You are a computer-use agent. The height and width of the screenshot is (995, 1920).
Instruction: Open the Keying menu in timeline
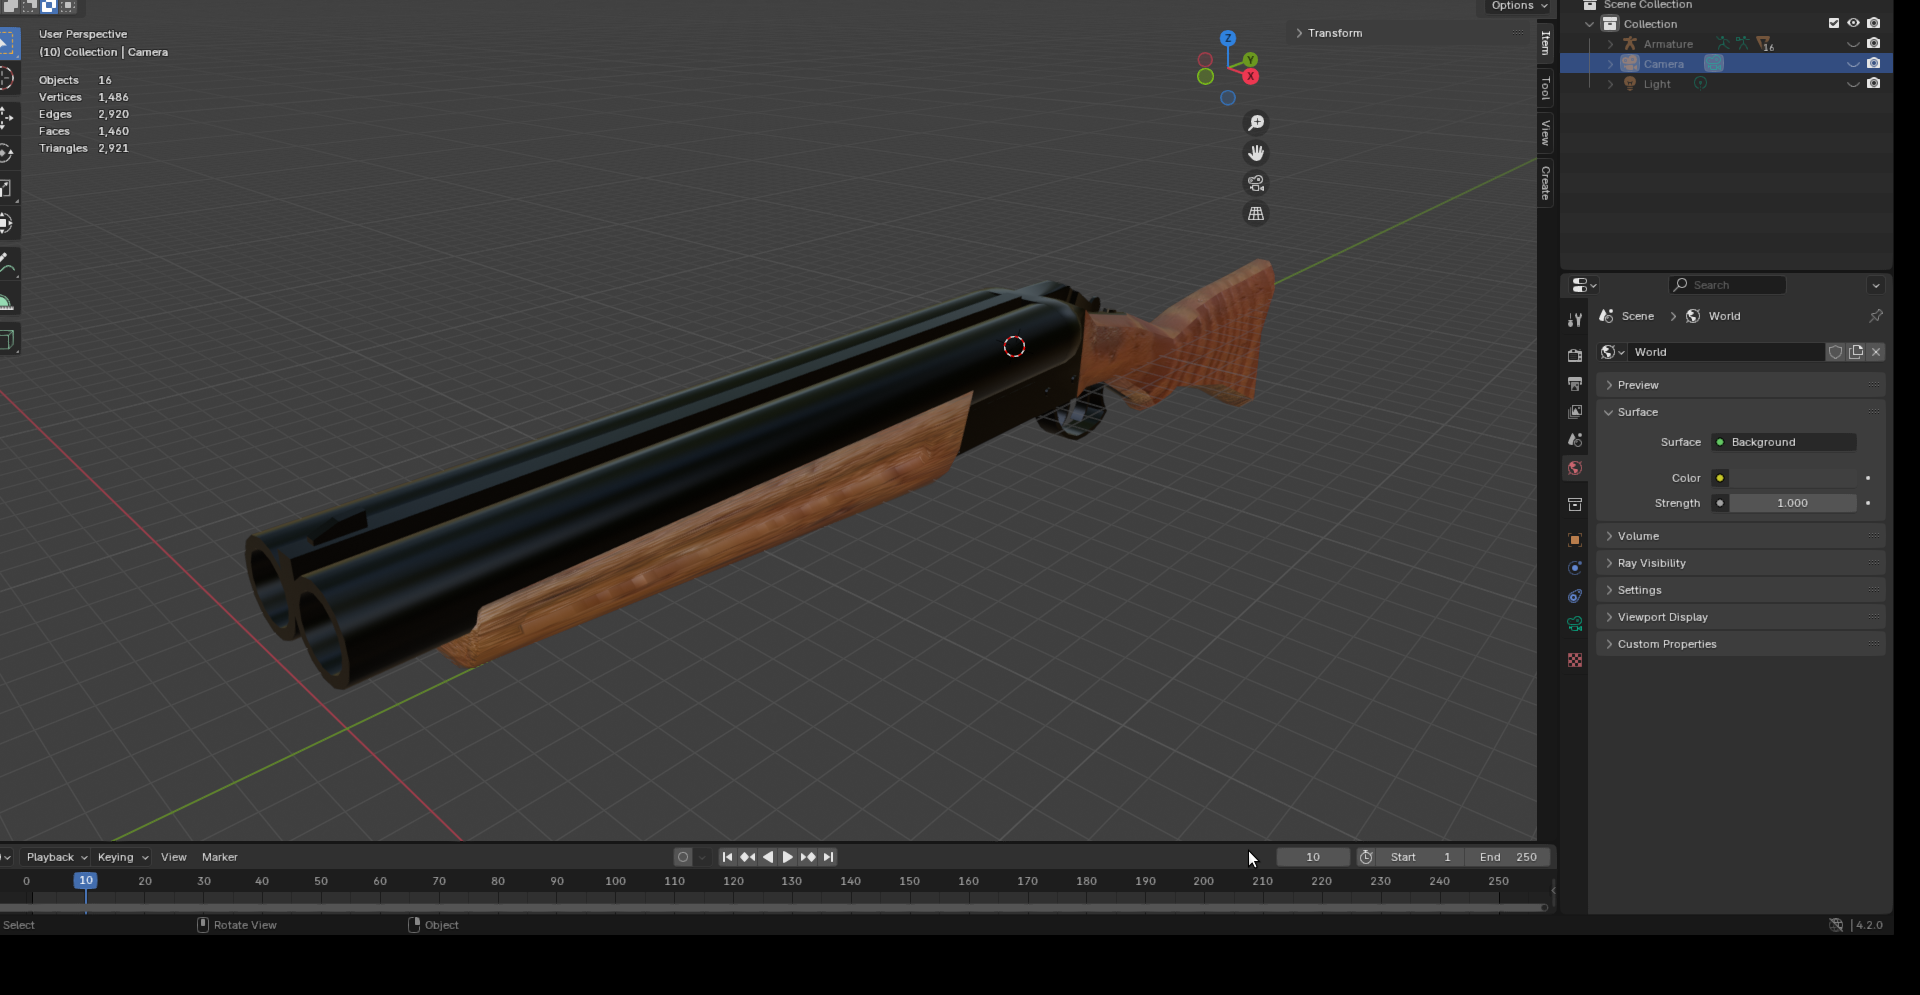(122, 857)
